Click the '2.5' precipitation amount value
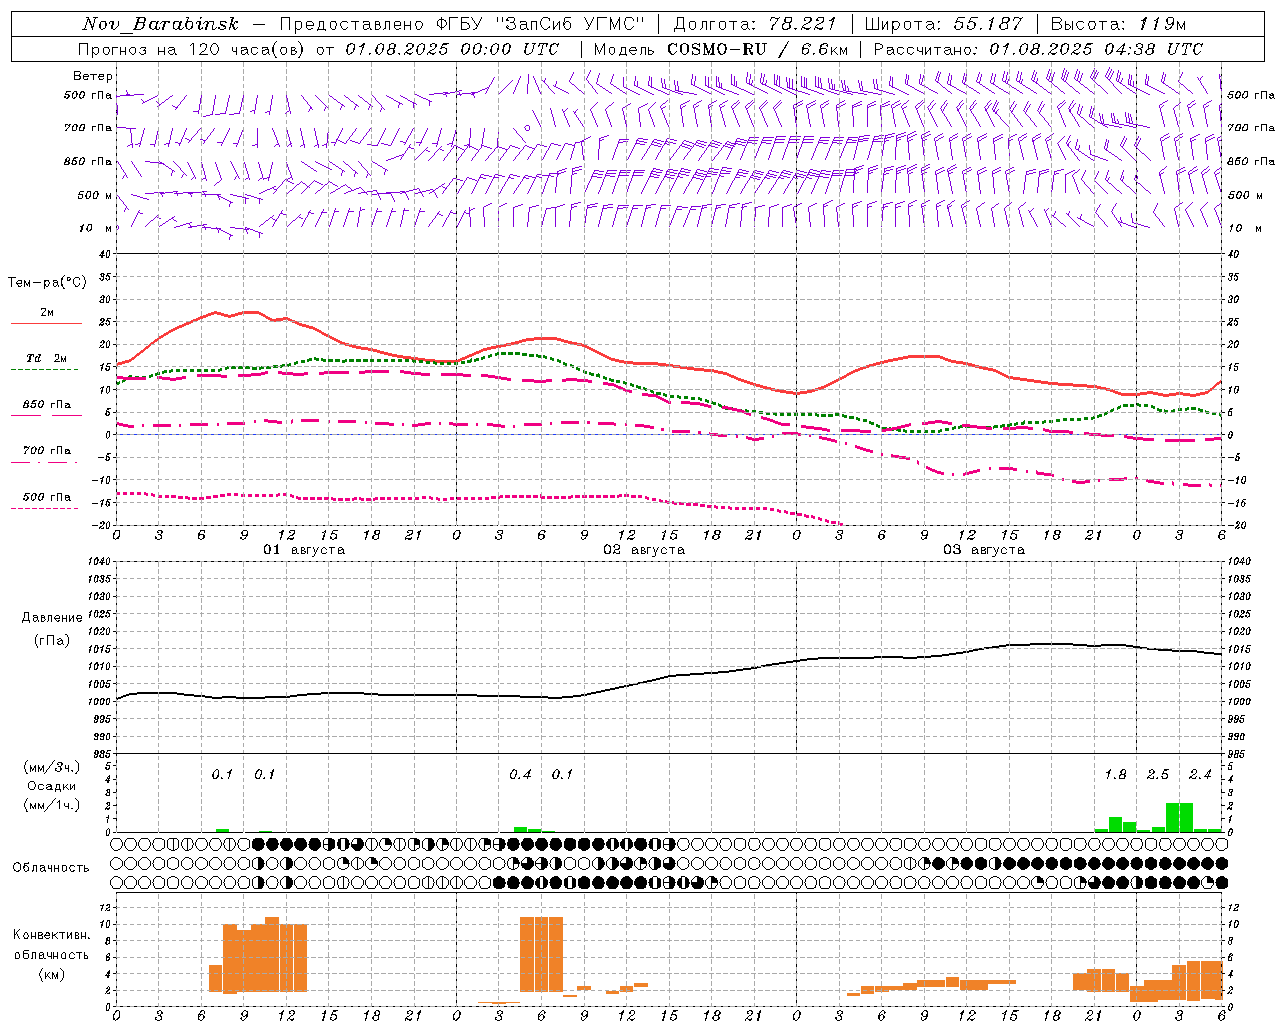This screenshot has width=1280, height=1024. coord(1157,774)
